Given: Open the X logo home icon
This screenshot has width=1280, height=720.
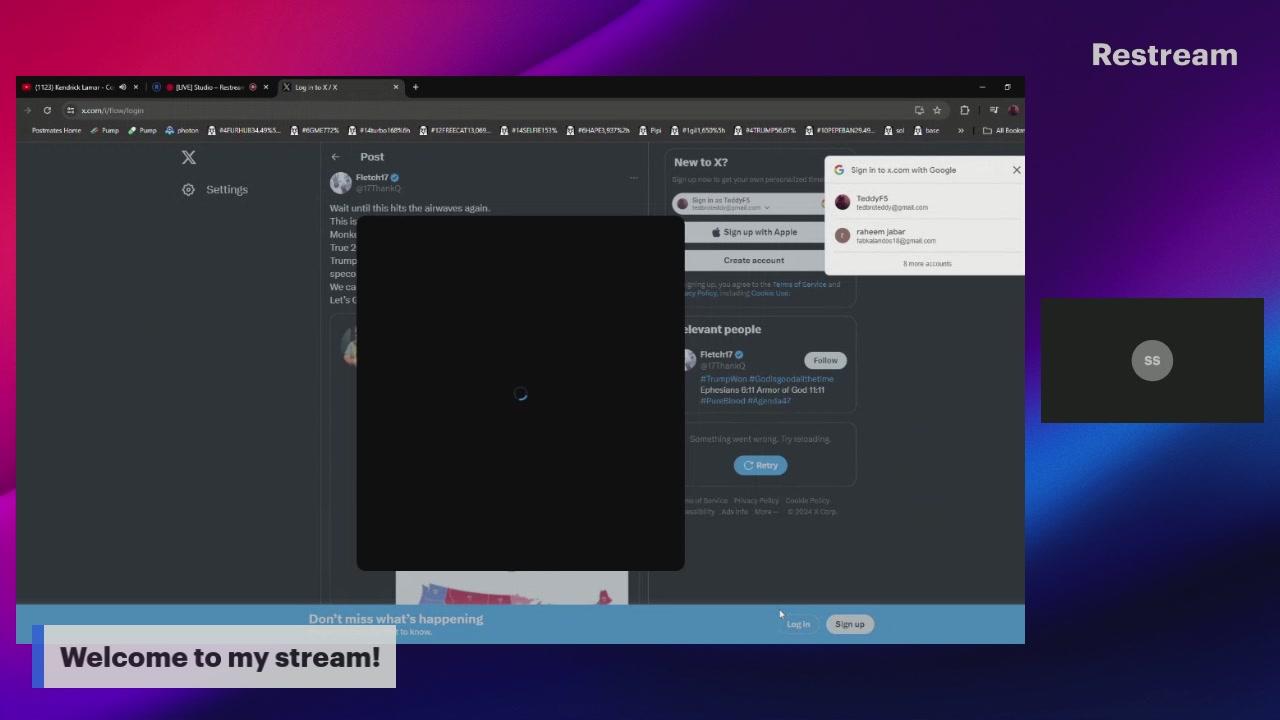Looking at the screenshot, I should [x=189, y=157].
